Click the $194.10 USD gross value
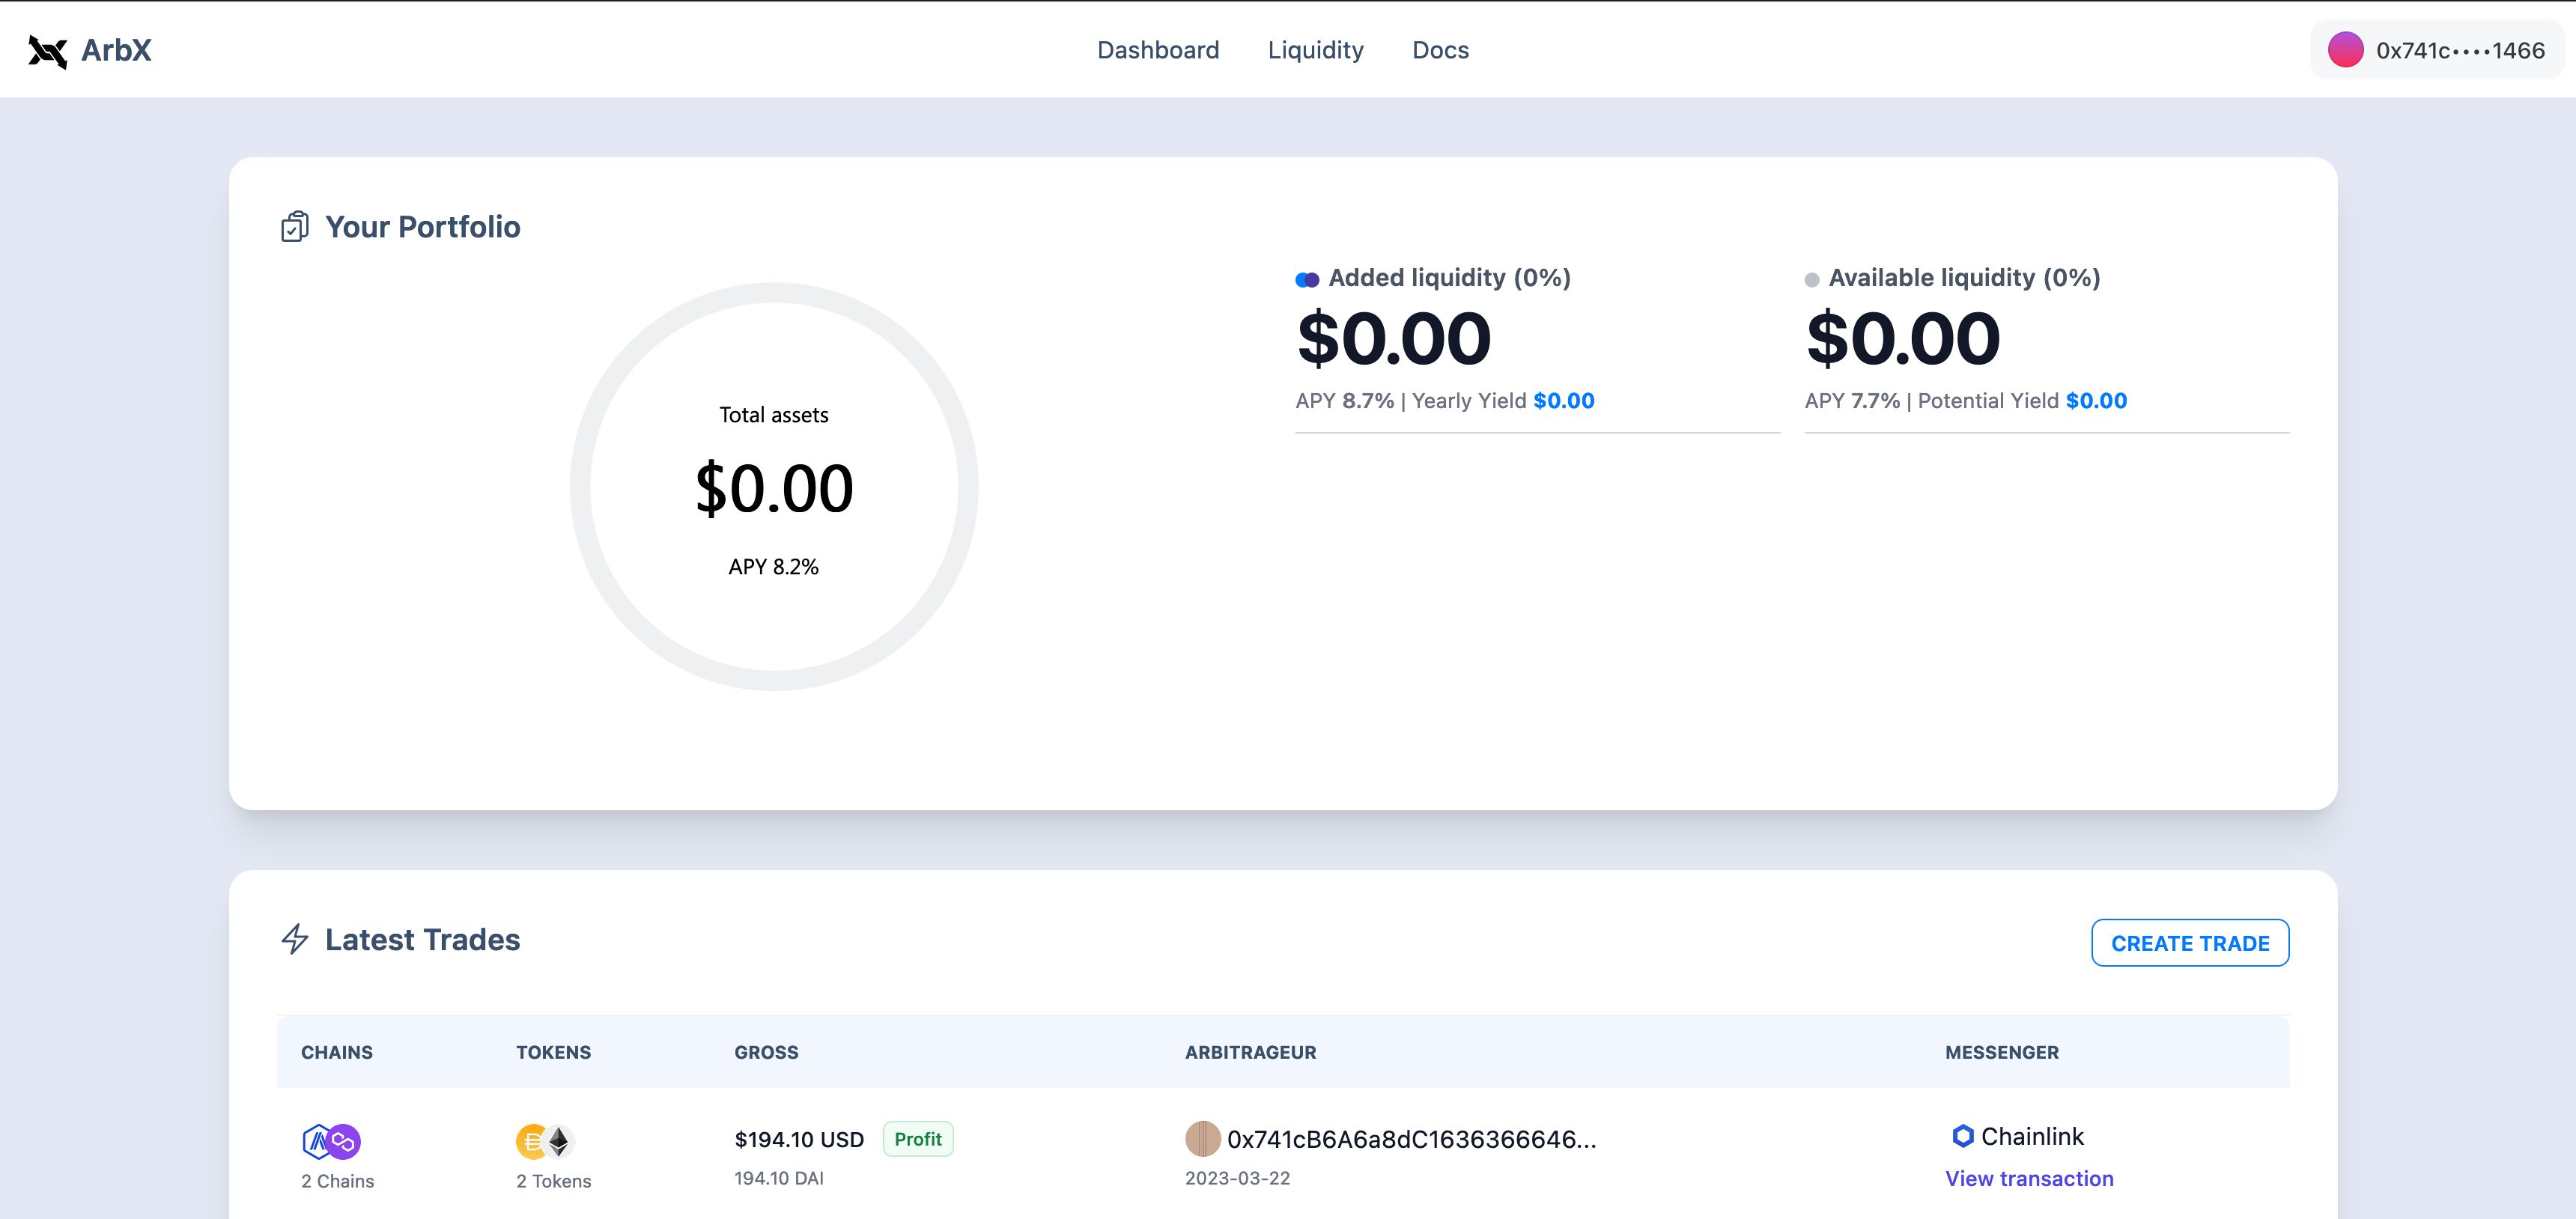Screen dimensions: 2576x1219 (x=799, y=1139)
